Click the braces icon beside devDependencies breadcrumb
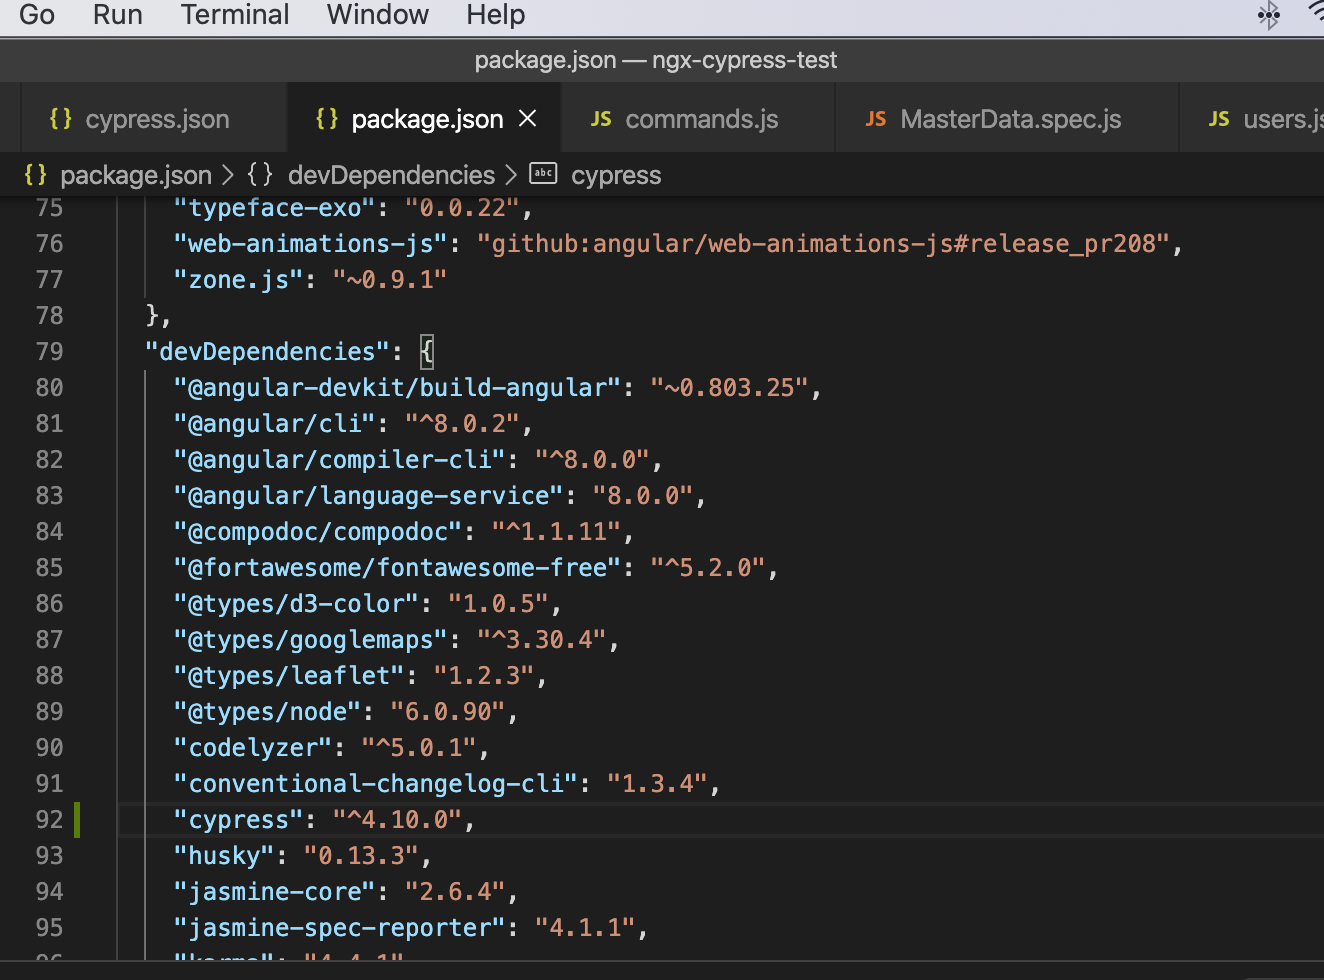Viewport: 1324px width, 980px height. coord(260,175)
